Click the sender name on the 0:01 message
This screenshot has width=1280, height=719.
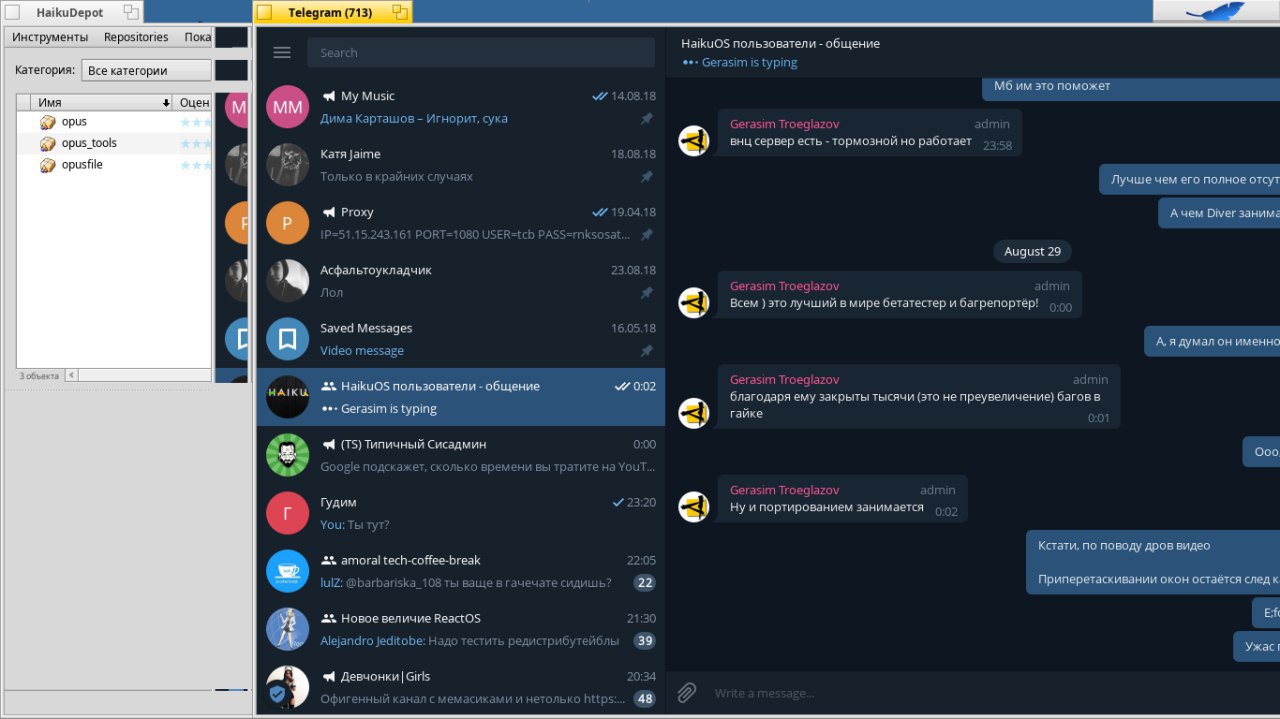pos(784,380)
